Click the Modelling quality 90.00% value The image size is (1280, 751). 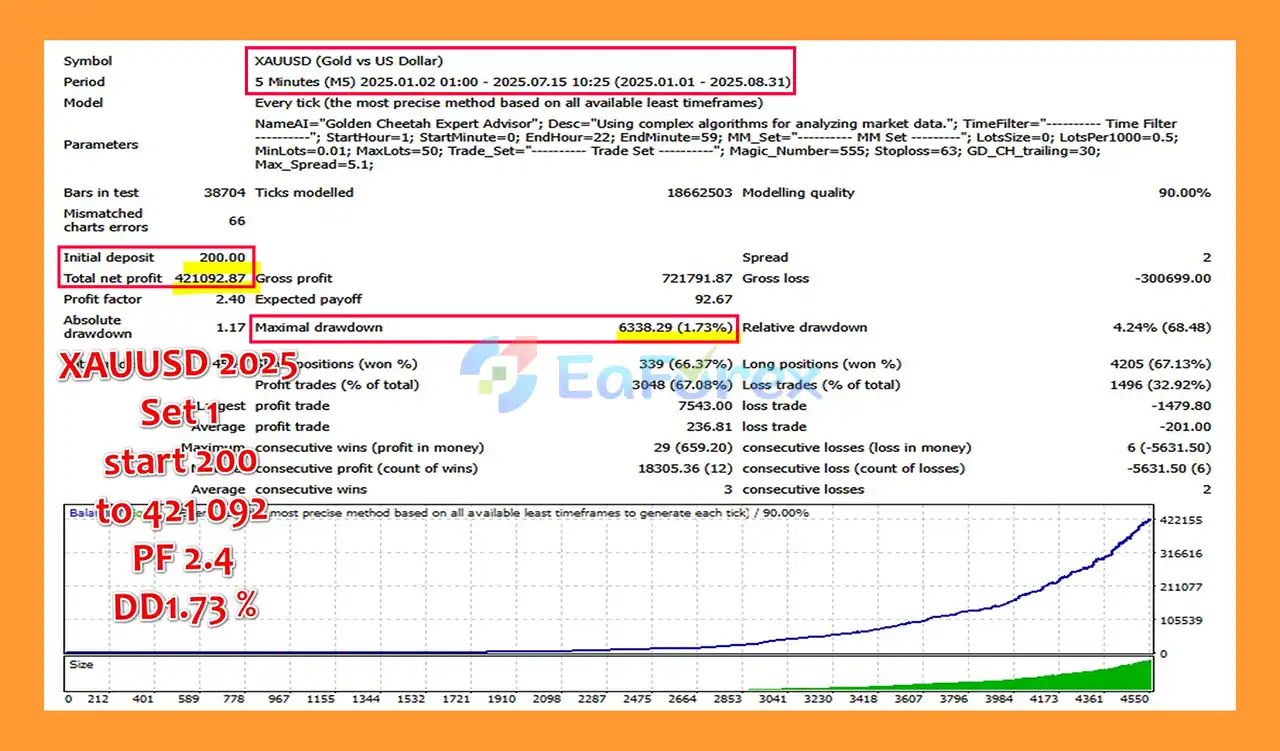(1184, 193)
